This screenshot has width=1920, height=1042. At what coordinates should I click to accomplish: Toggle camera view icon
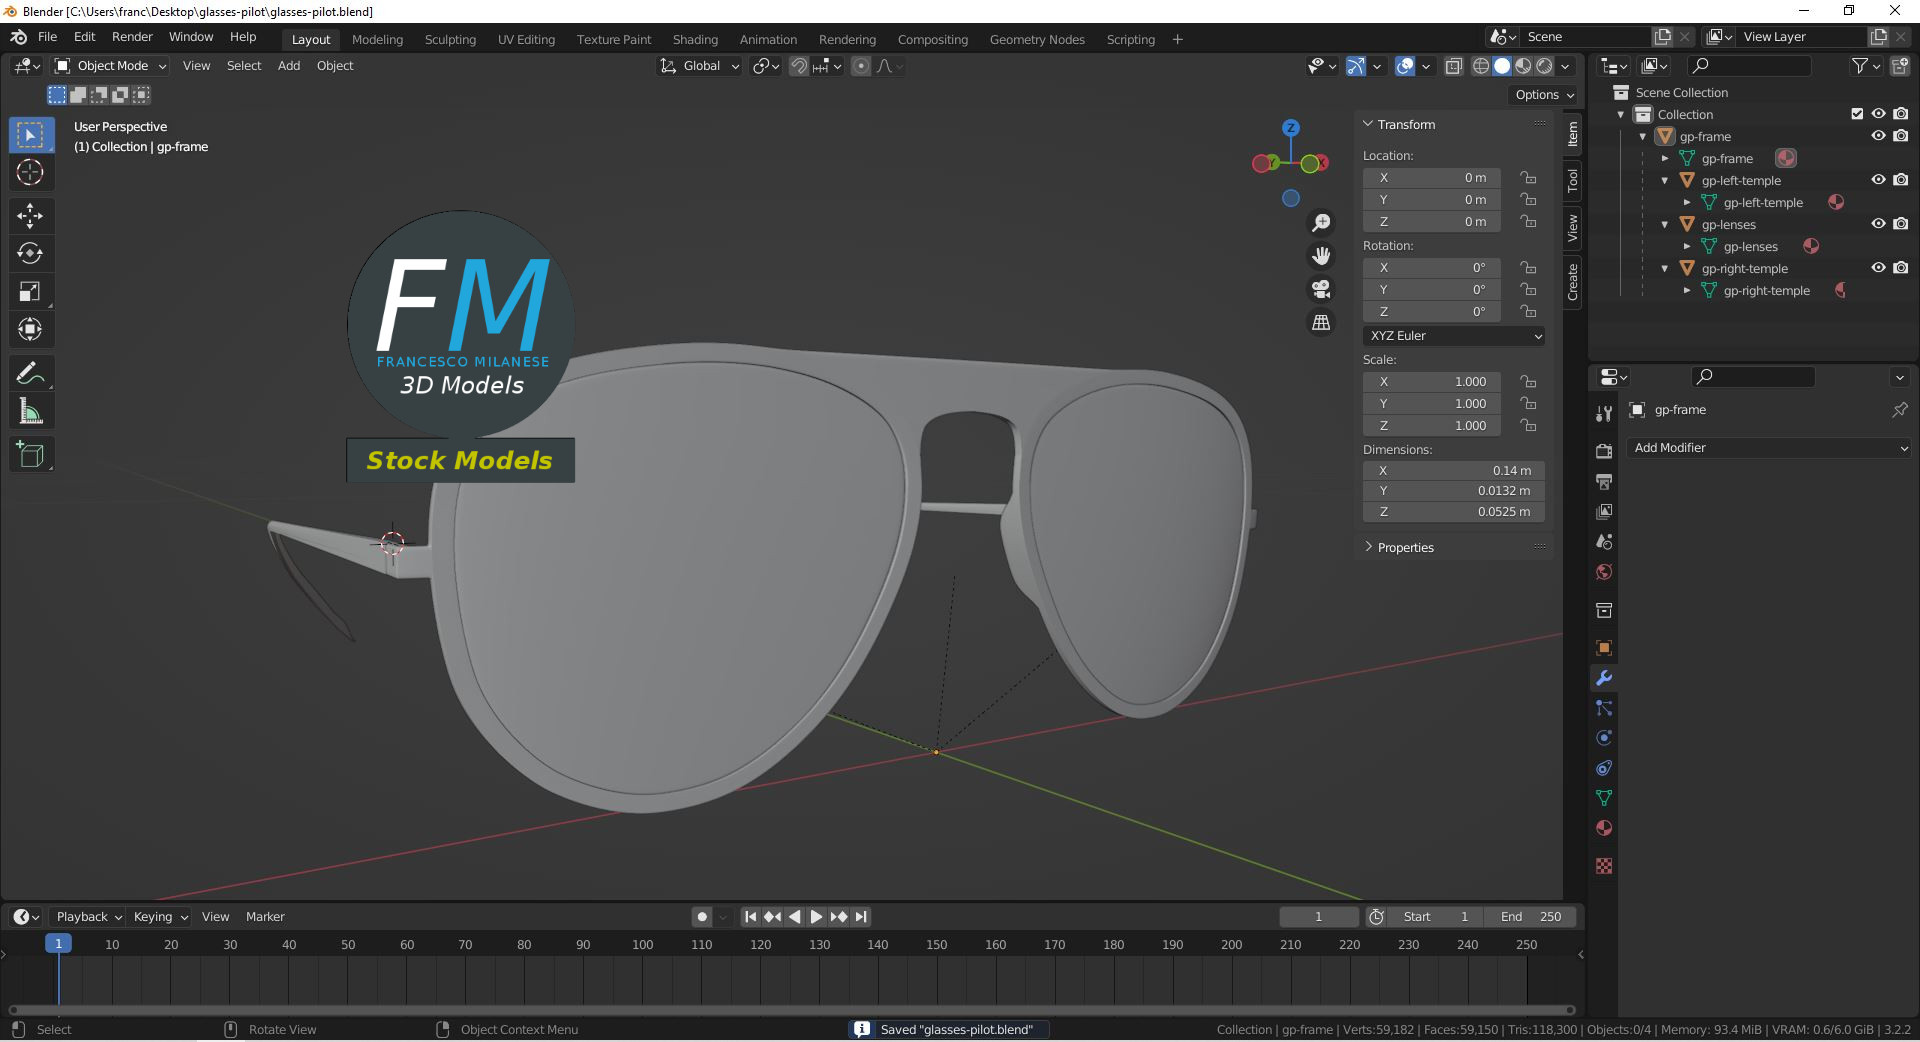pyautogui.click(x=1321, y=289)
